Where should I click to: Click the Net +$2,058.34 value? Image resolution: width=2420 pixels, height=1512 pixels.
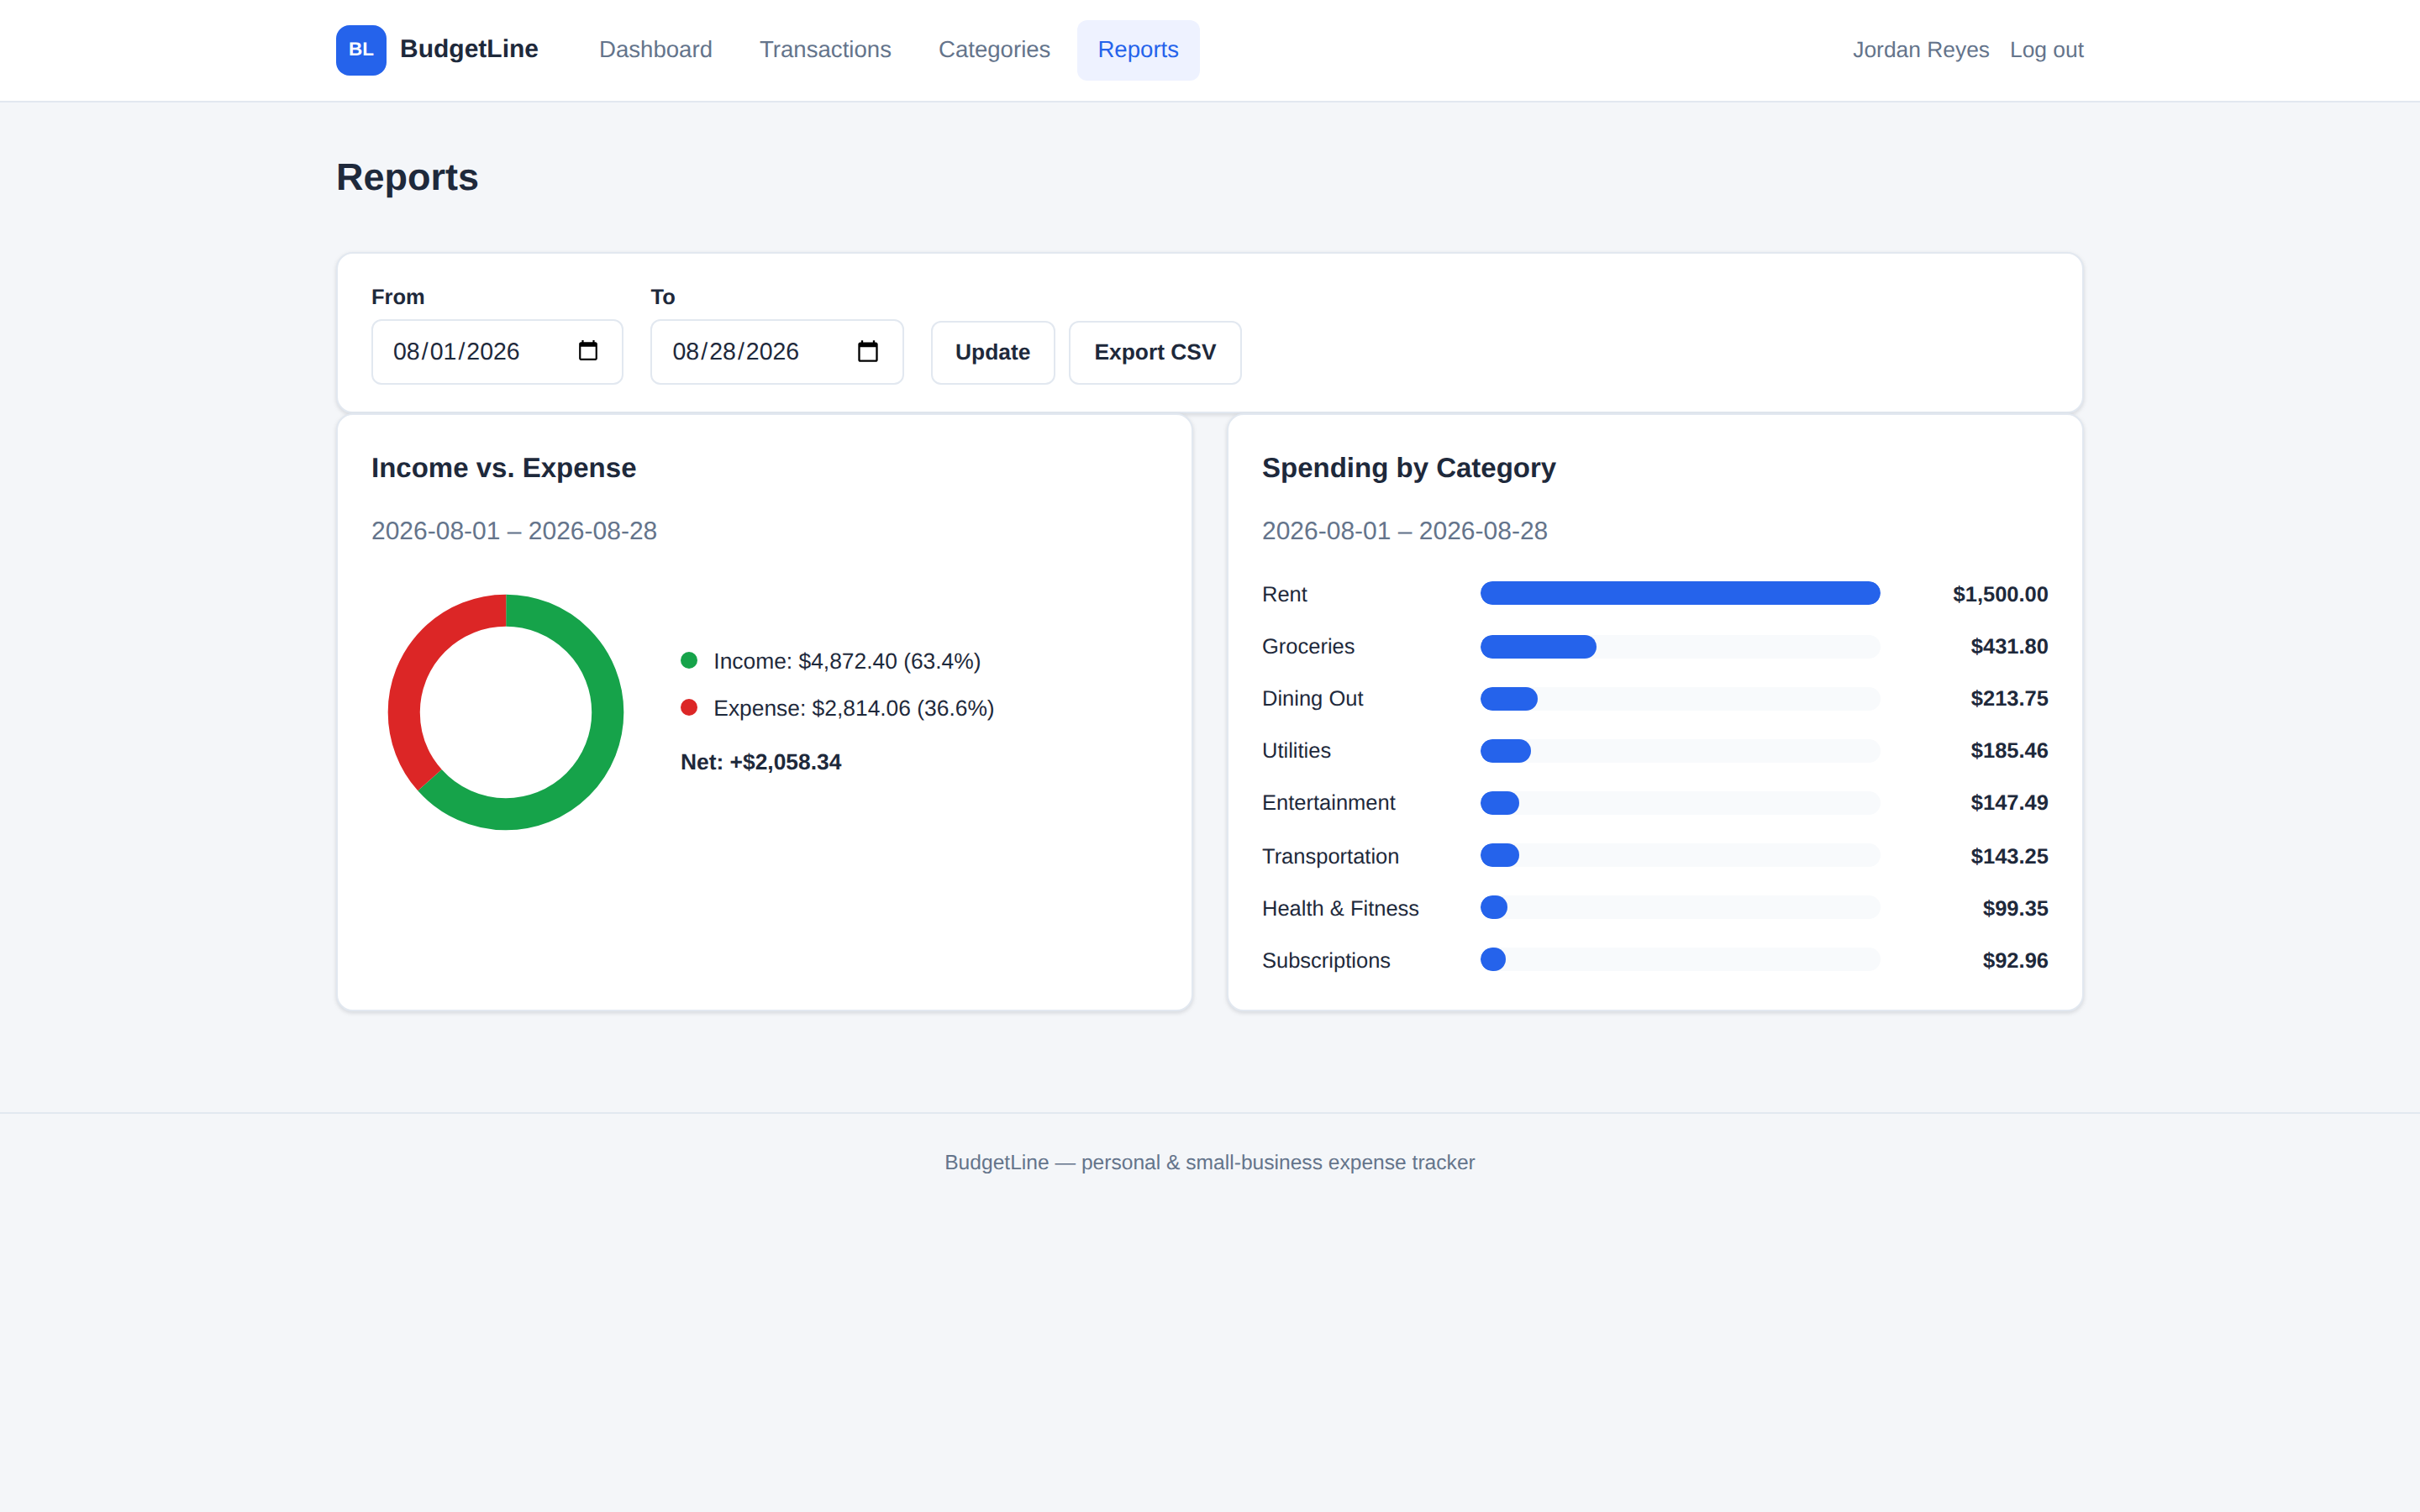[x=761, y=762]
